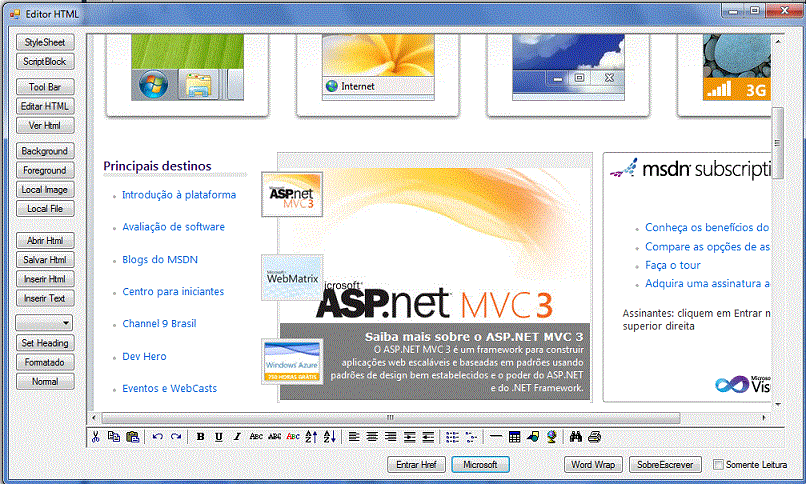The width and height of the screenshot is (806, 484).
Task: Click the Local Image button
Action: (x=45, y=190)
